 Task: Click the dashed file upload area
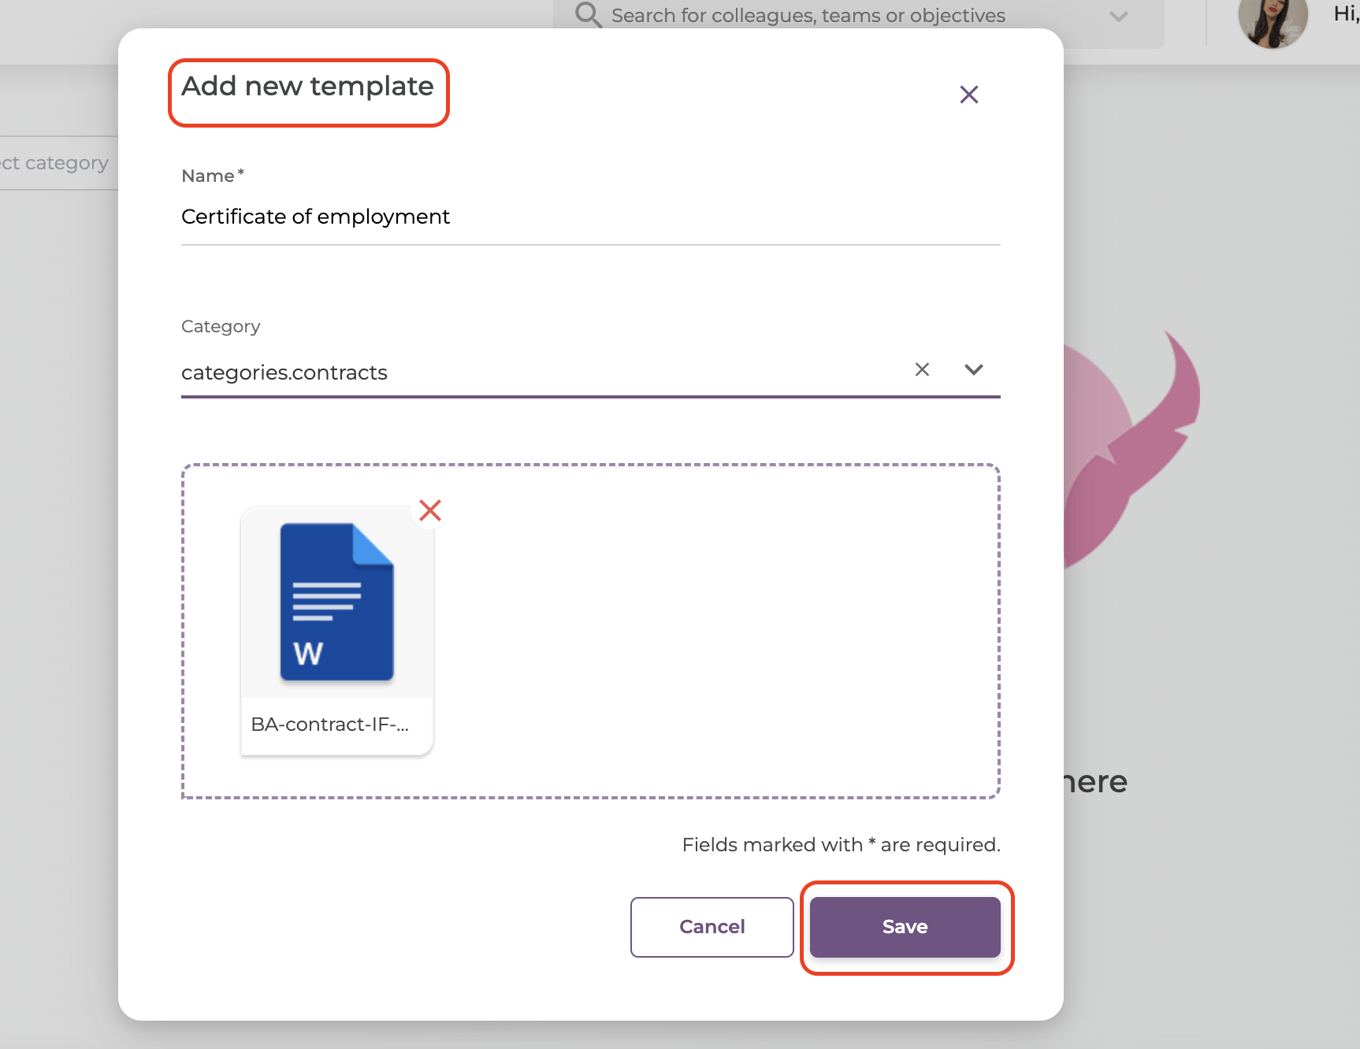click(700, 630)
